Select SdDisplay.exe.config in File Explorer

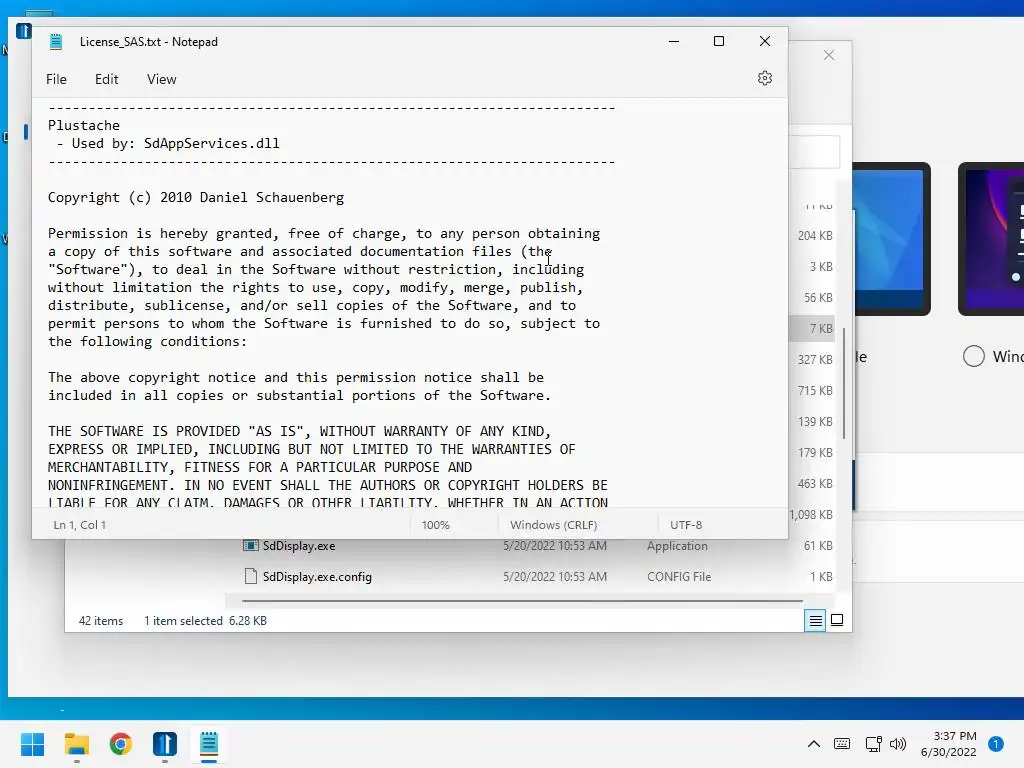pyautogui.click(x=317, y=577)
